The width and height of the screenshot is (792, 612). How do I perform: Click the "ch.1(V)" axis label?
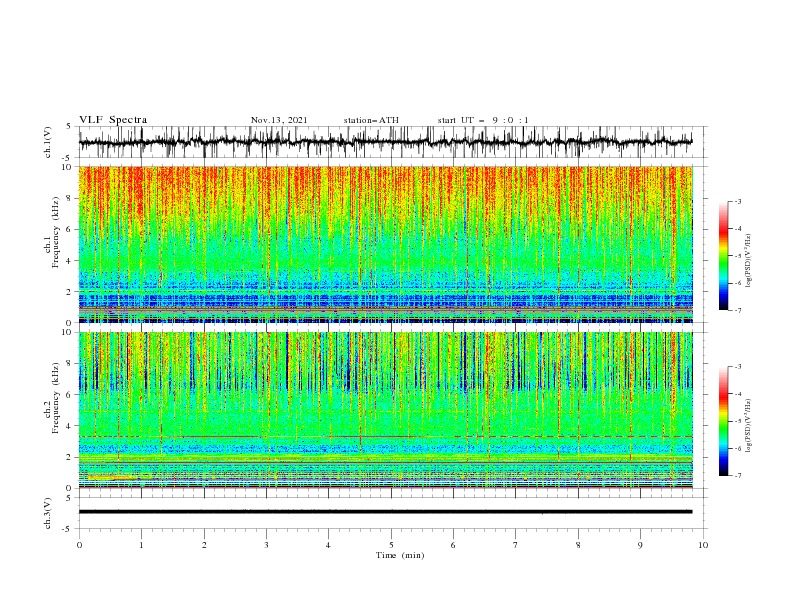[47, 142]
